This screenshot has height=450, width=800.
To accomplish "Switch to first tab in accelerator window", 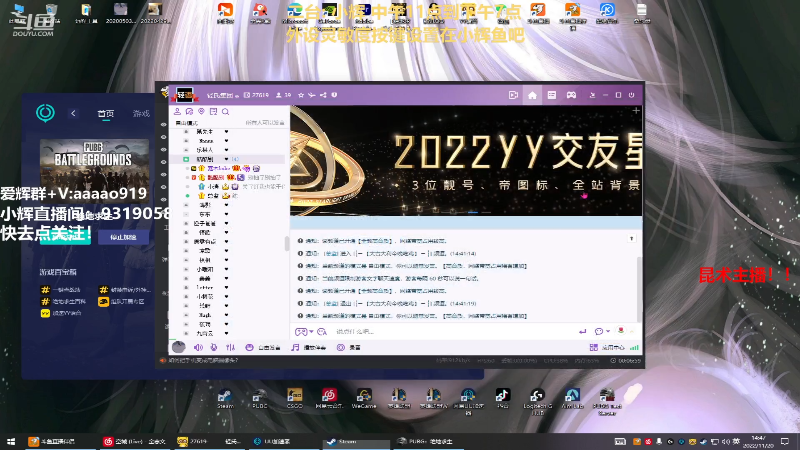I will pos(106,113).
